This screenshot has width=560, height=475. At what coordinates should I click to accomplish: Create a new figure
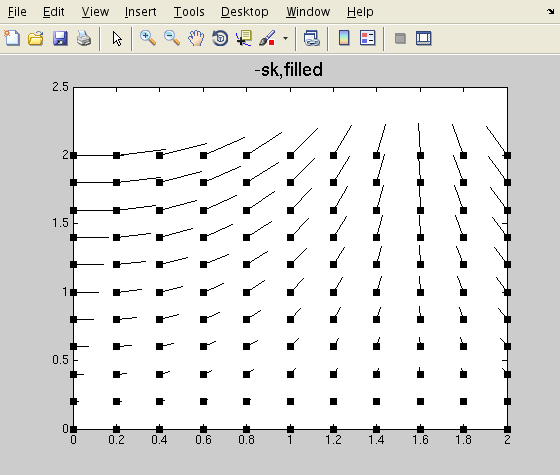click(x=12, y=38)
